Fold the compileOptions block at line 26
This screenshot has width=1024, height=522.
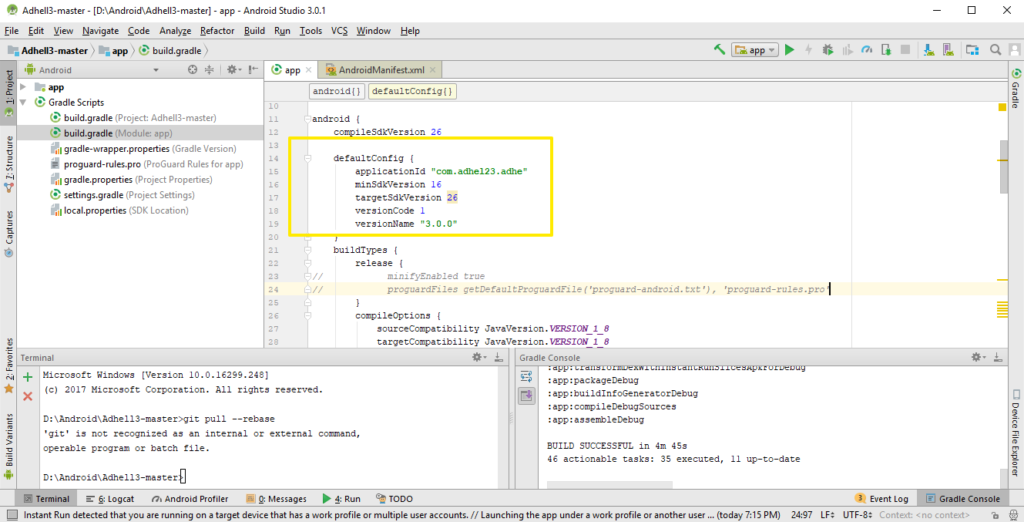click(307, 316)
